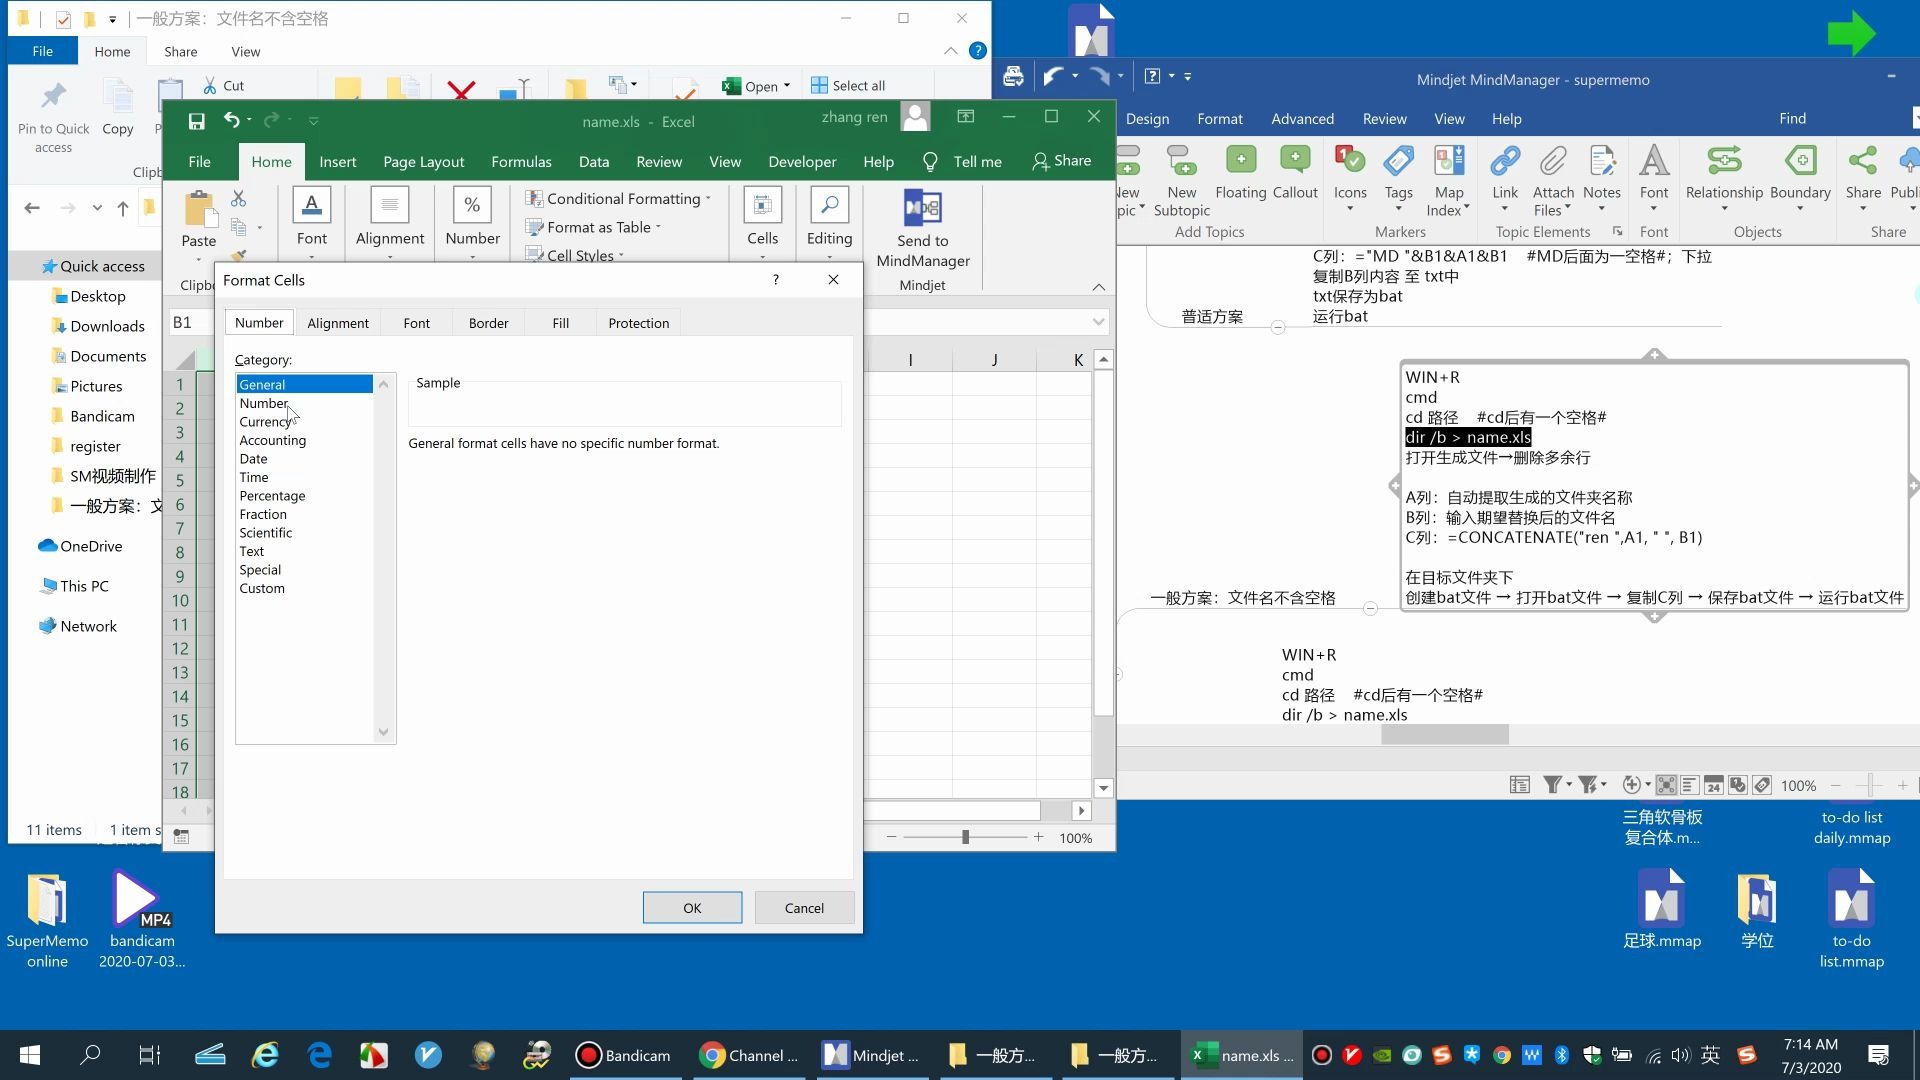Insert a Callout topic
Viewport: 1920px width, 1080px height.
[x=1295, y=162]
